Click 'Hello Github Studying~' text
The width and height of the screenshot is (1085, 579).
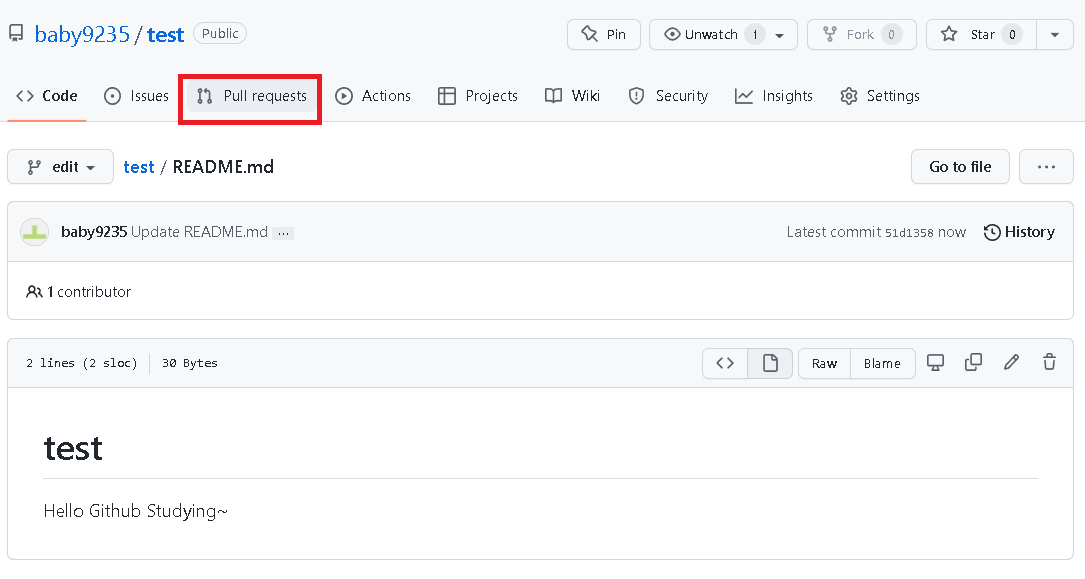pos(135,511)
